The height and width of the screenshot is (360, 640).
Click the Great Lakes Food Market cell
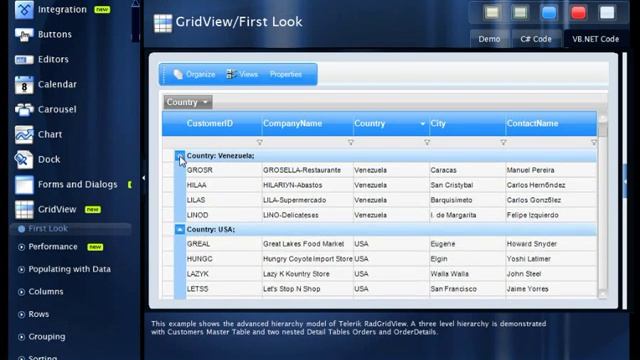pyautogui.click(x=307, y=244)
